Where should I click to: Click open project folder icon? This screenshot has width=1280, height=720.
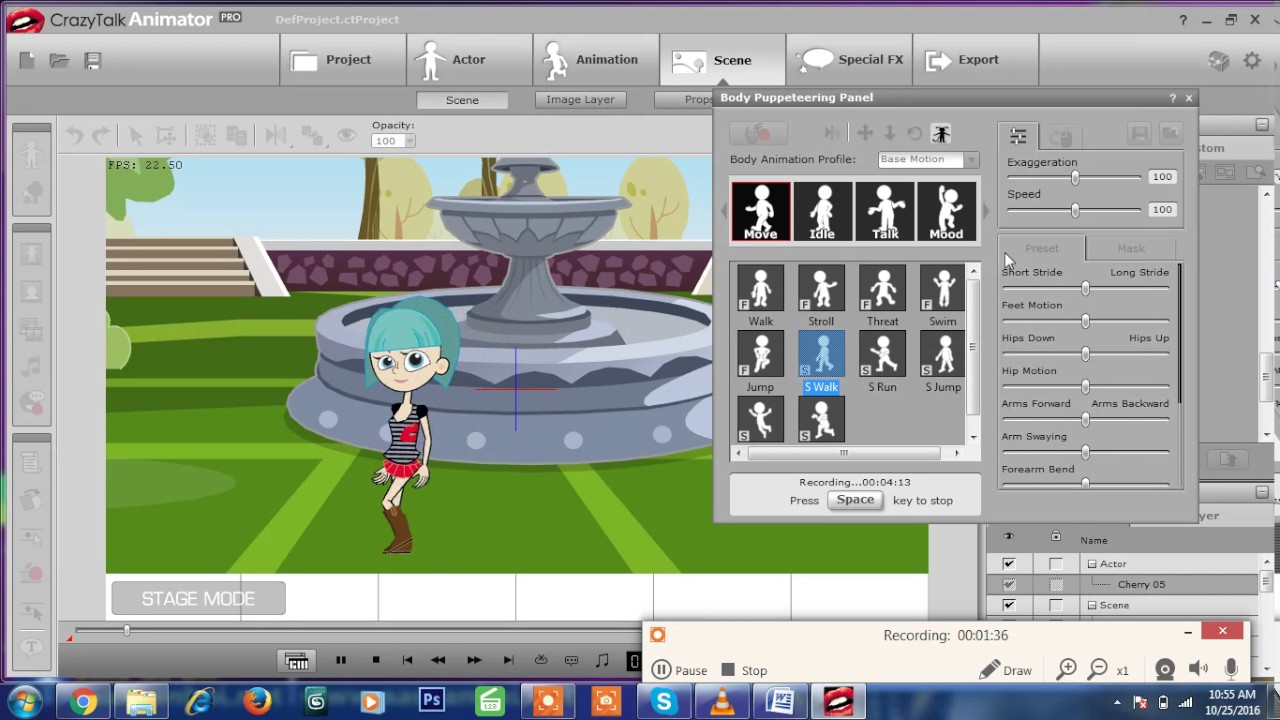60,61
